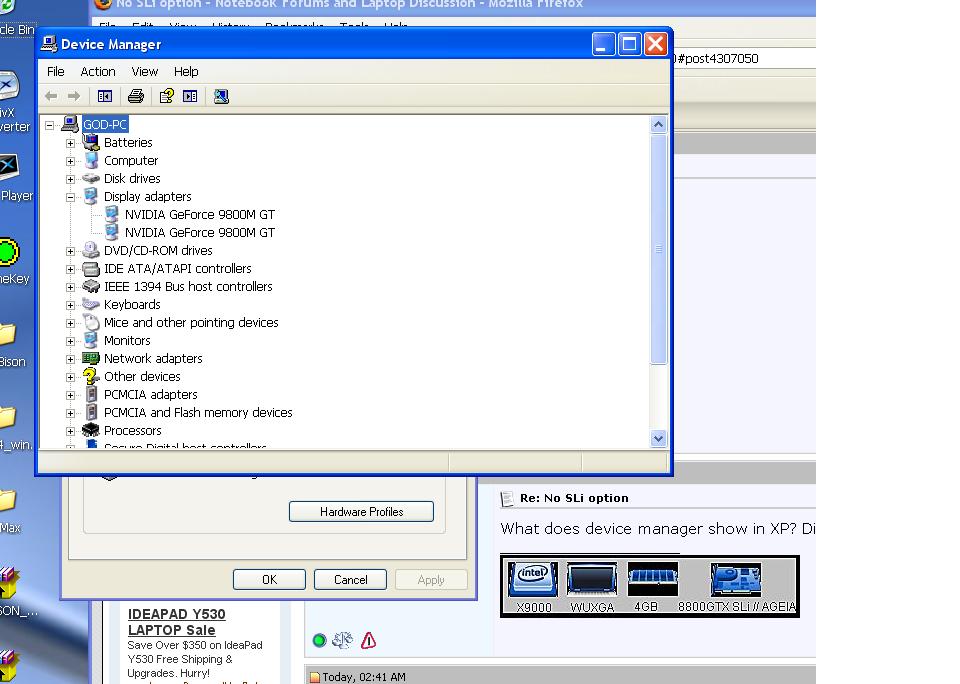Select the Disk drives category icon
Viewport: 960px width, 684px height.
click(91, 178)
